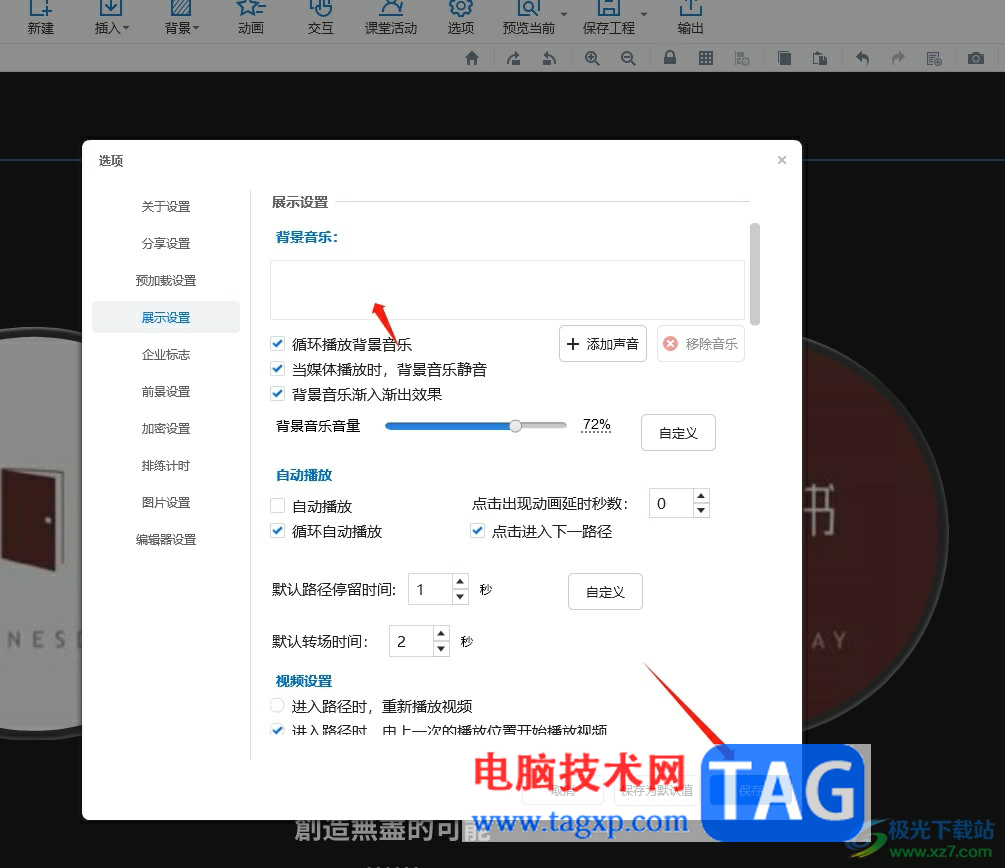The height and width of the screenshot is (868, 1005).
Task: Click the copy icon in toolbar
Action: (784, 58)
